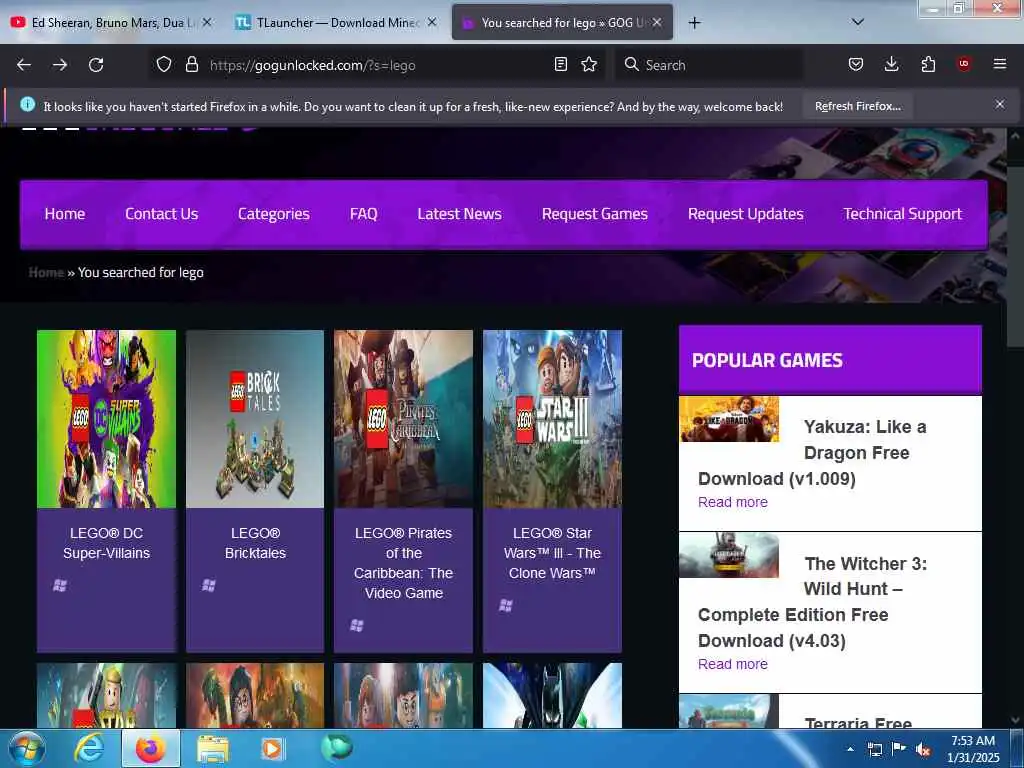The height and width of the screenshot is (768, 1024).
Task: Open the Windows Start button
Action: (26, 748)
